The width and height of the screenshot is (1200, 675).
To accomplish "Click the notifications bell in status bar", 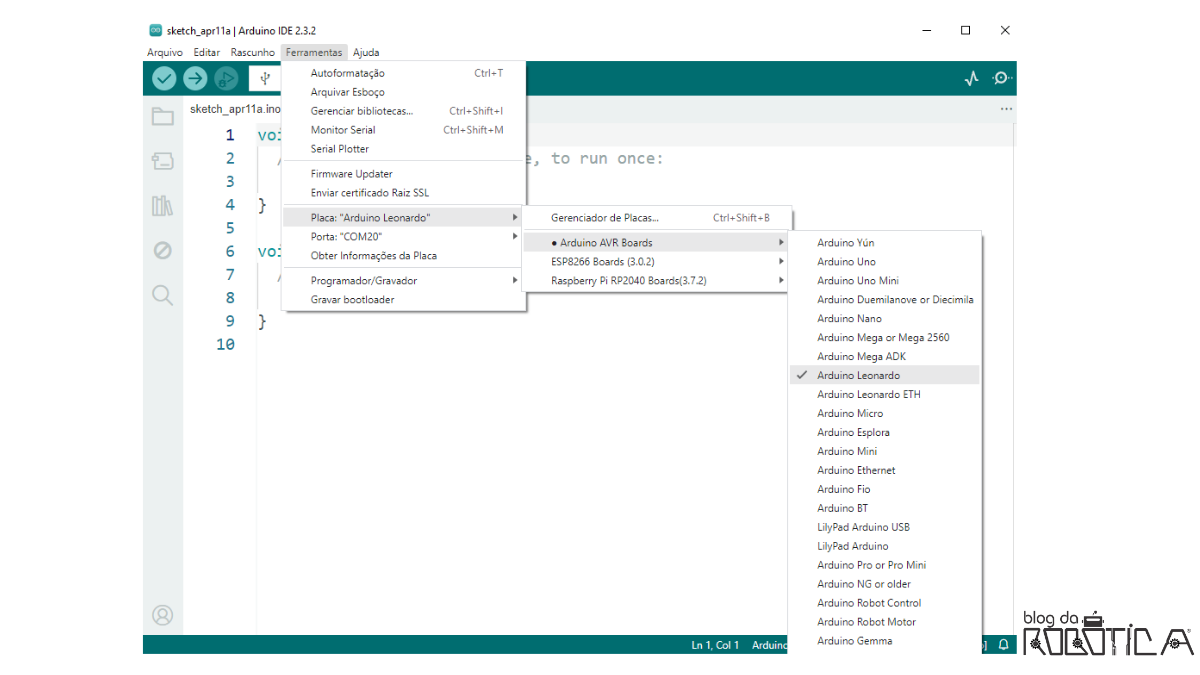I will point(1003,645).
